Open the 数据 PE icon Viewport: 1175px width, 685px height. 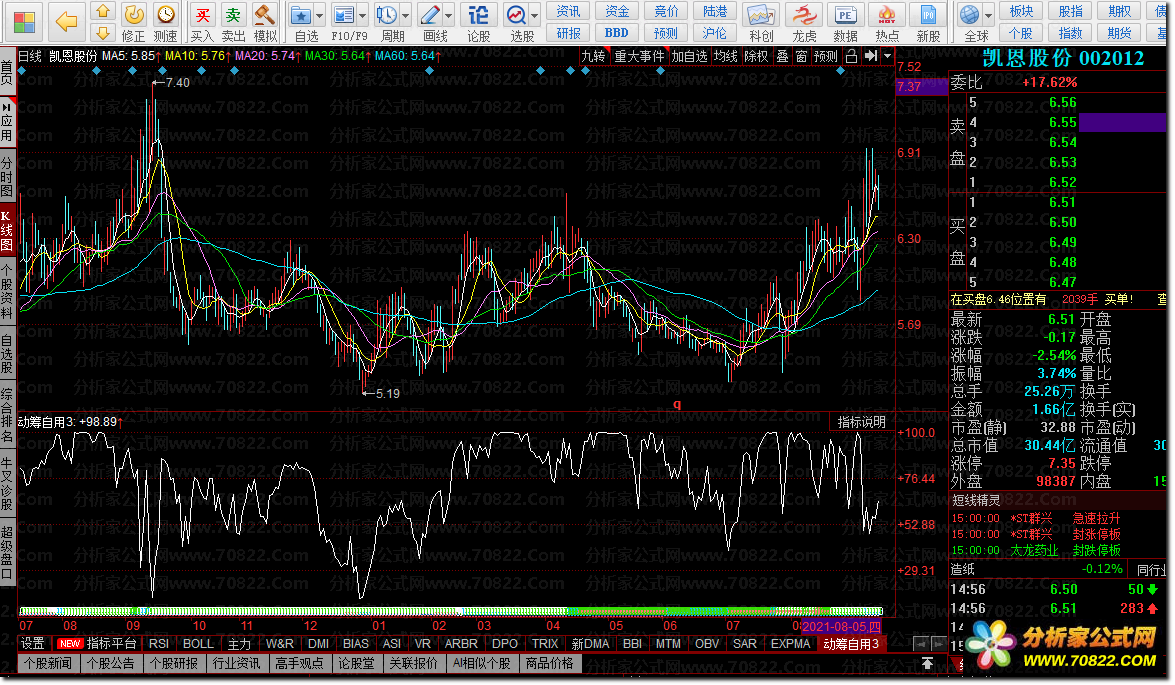845,15
